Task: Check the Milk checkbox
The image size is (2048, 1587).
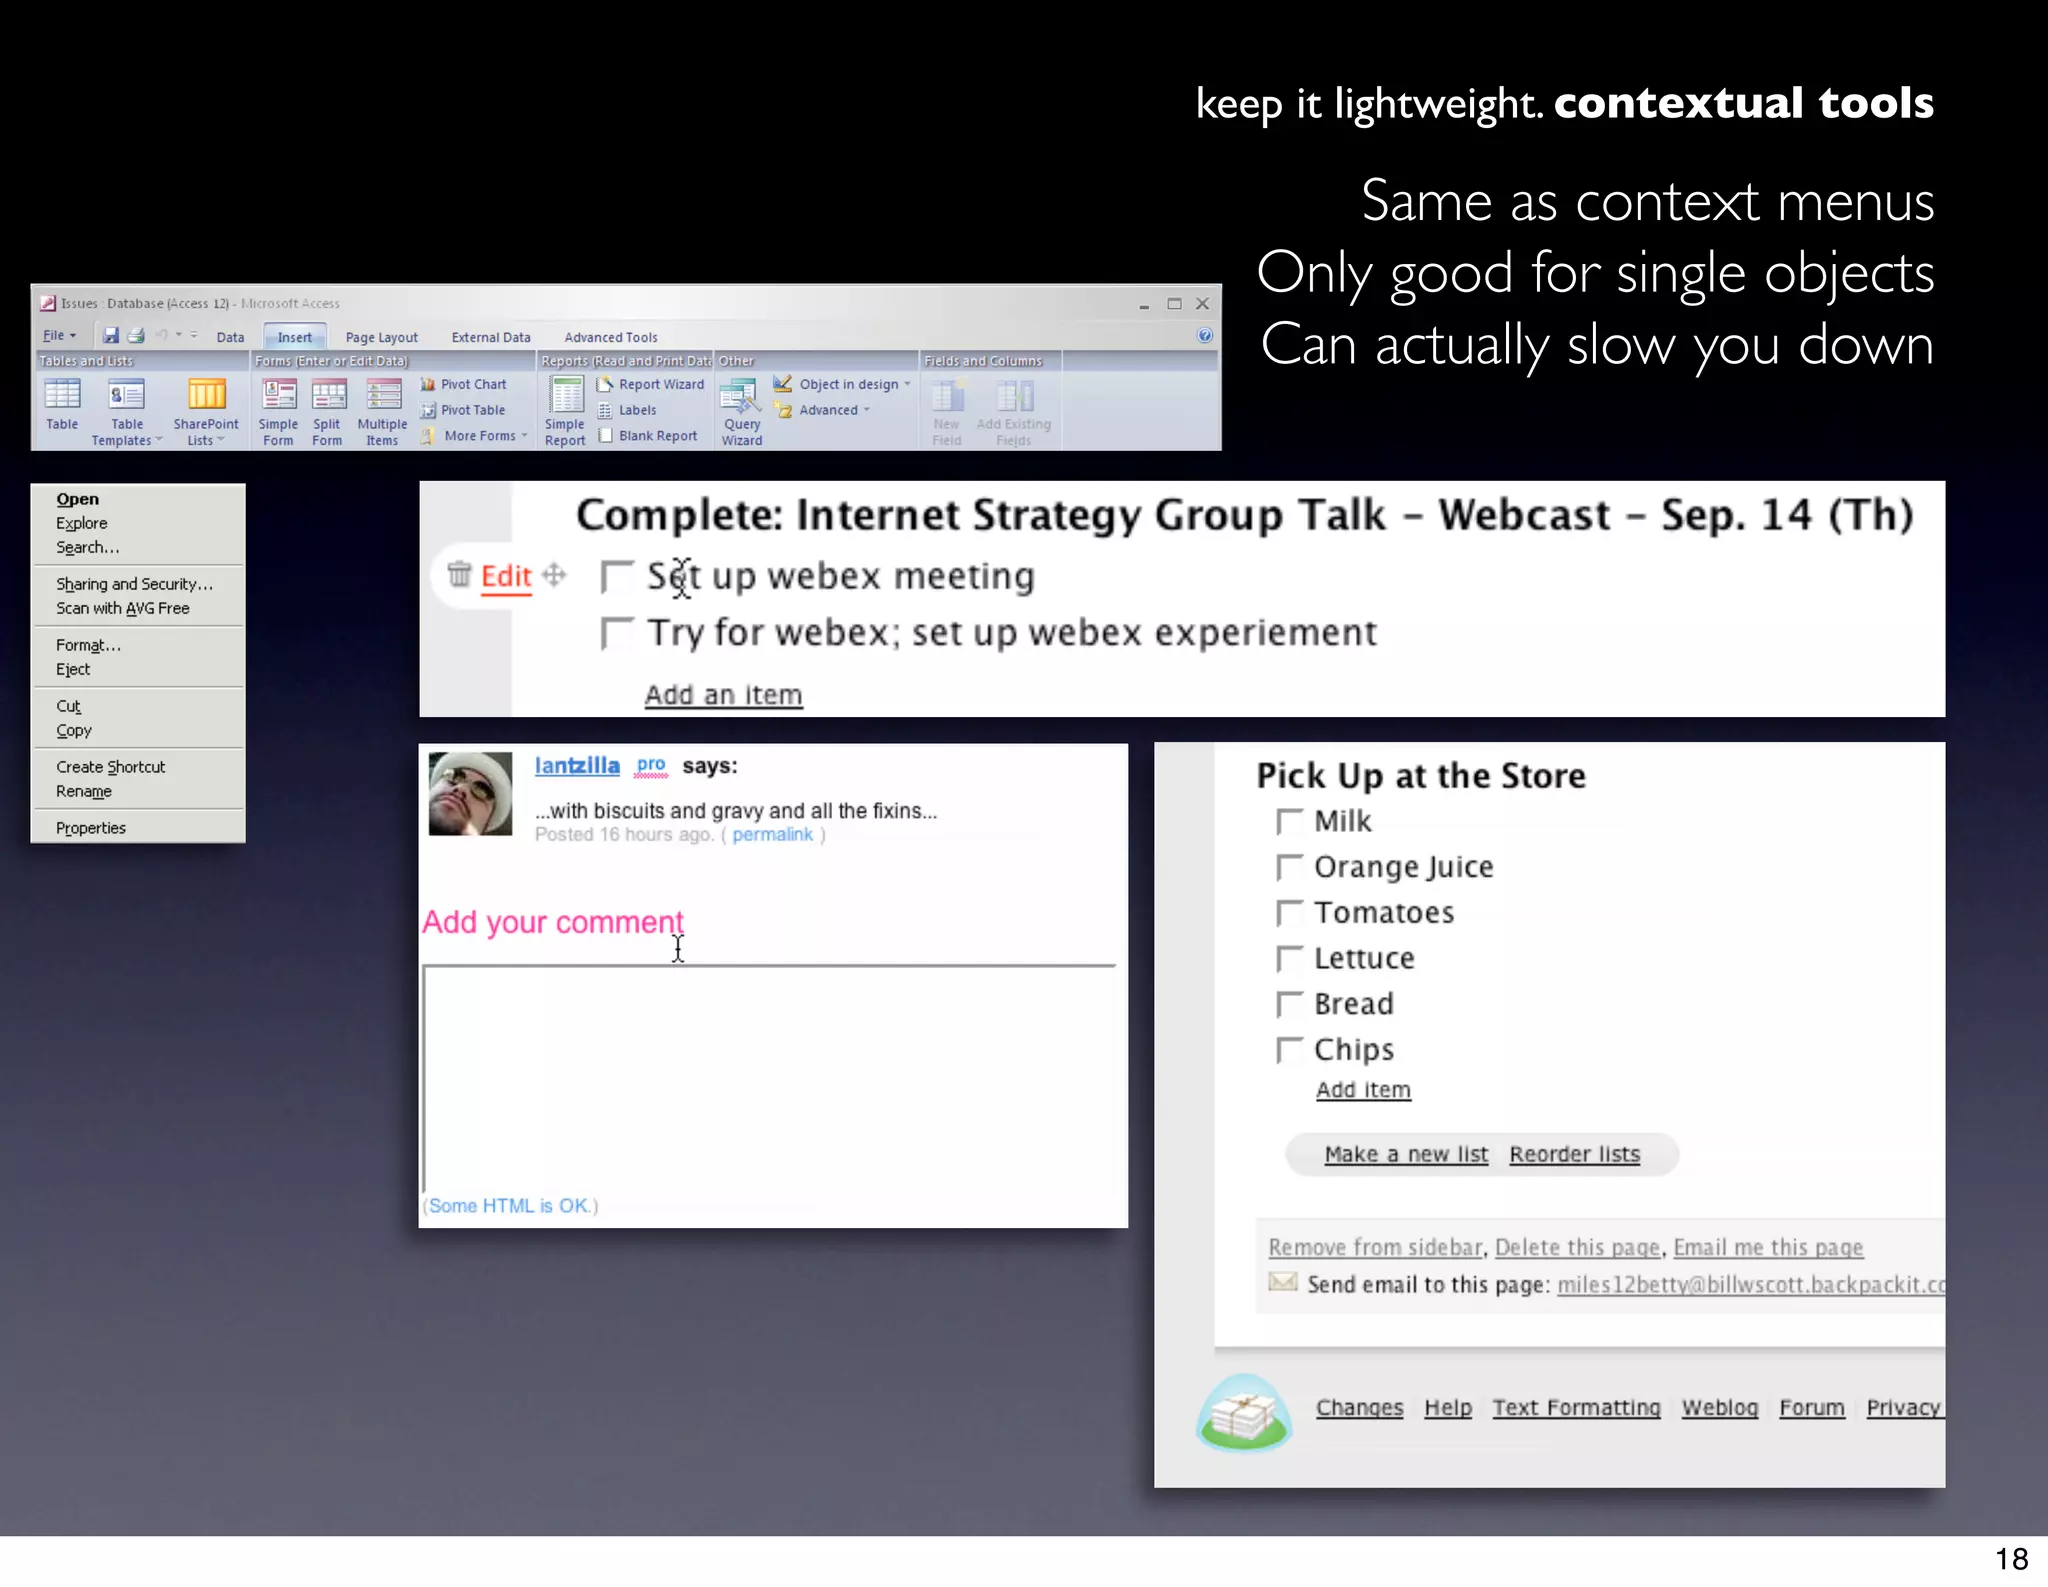Action: pyautogui.click(x=1290, y=822)
